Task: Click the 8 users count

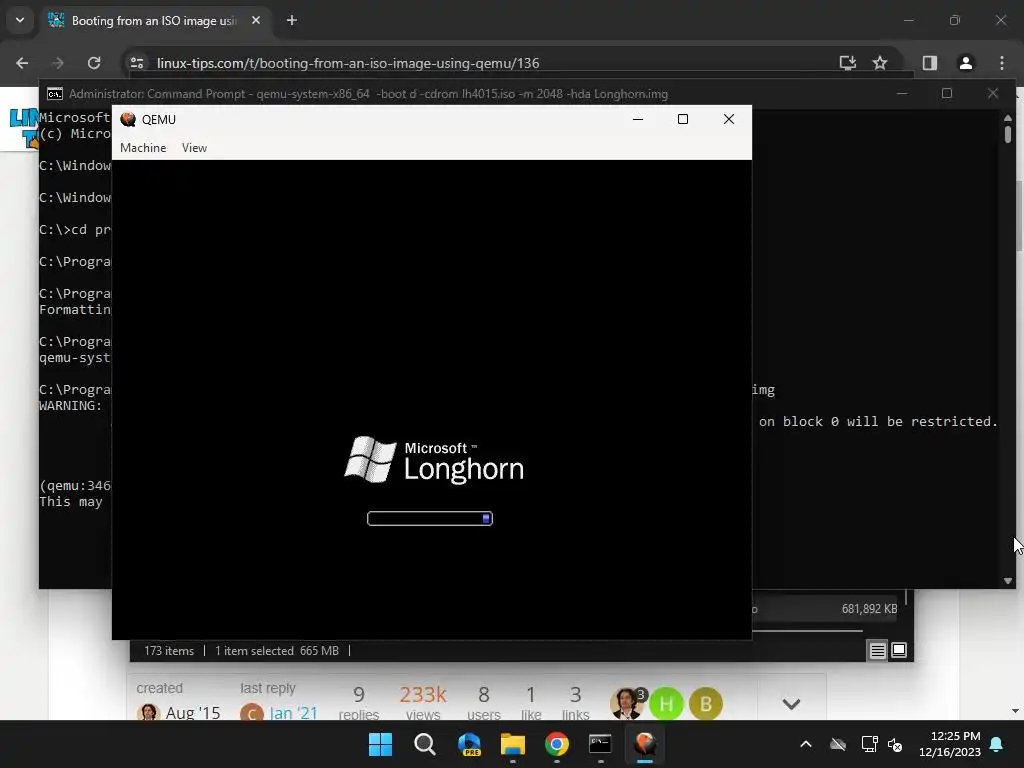Action: point(484,703)
